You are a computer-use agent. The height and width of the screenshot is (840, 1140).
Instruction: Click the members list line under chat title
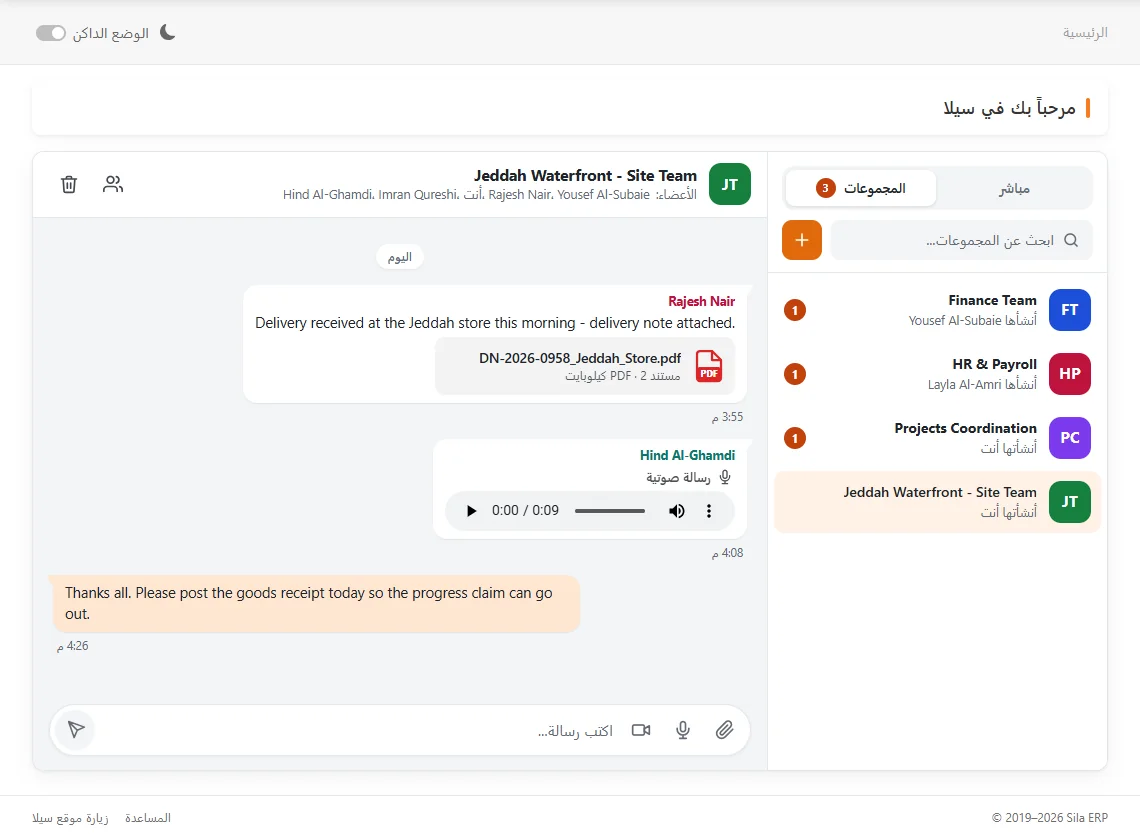pos(489,195)
